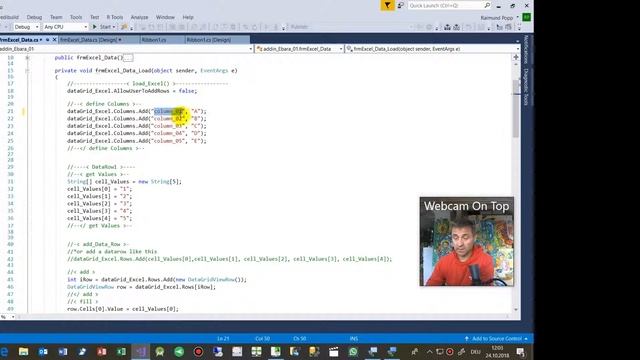This screenshot has width=640, height=360.
Task: Open WhatsApp from the taskbar
Action: (x=353, y=351)
